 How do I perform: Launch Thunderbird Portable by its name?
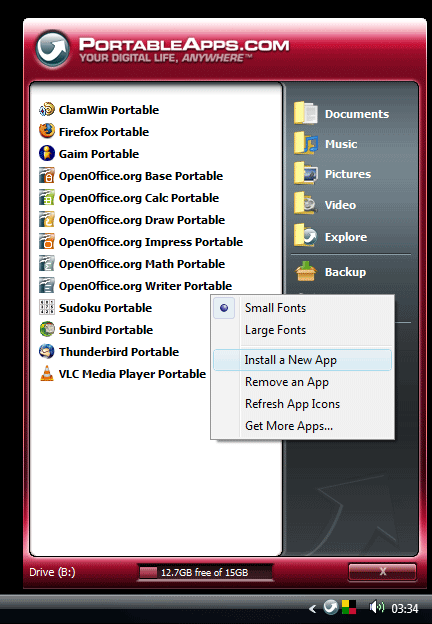click(x=119, y=352)
